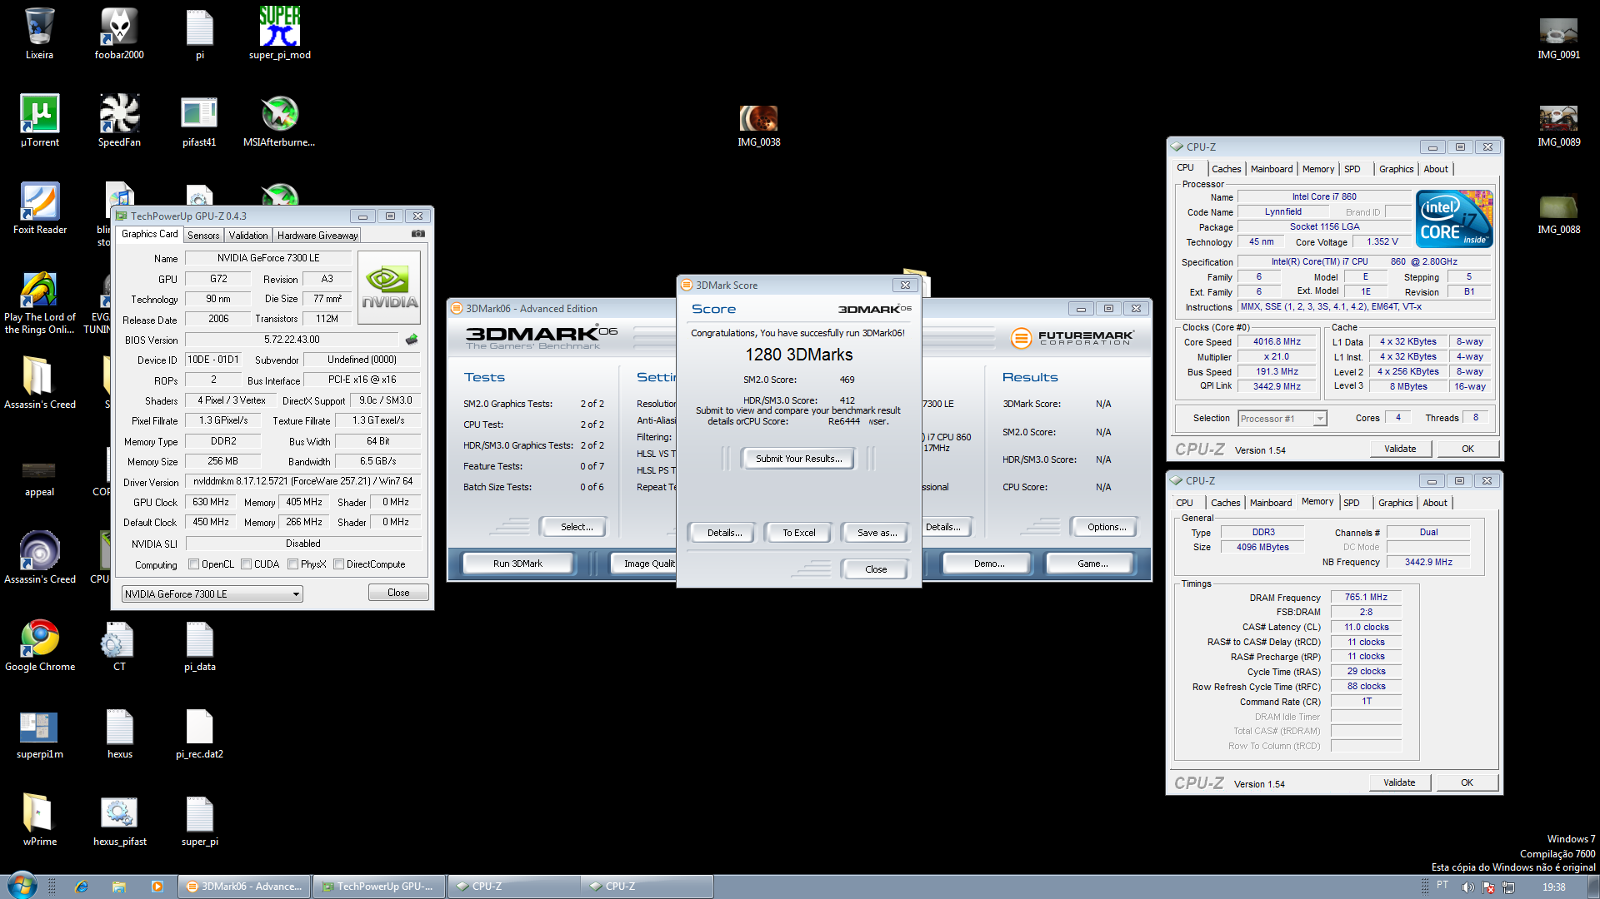Open Play The Lord of the Rings Online icon
The image size is (1600, 899).
[x=39, y=302]
